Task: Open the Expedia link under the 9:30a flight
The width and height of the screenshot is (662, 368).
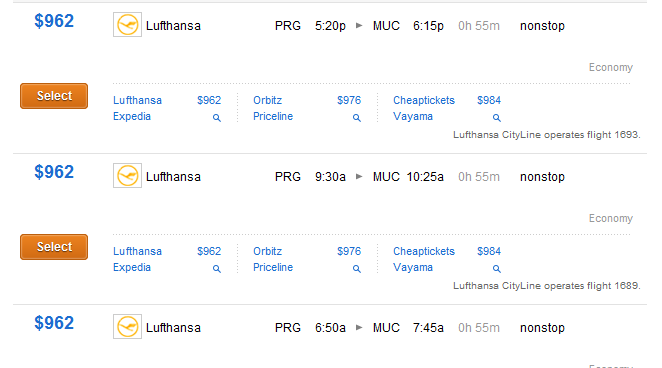Action: (x=132, y=268)
